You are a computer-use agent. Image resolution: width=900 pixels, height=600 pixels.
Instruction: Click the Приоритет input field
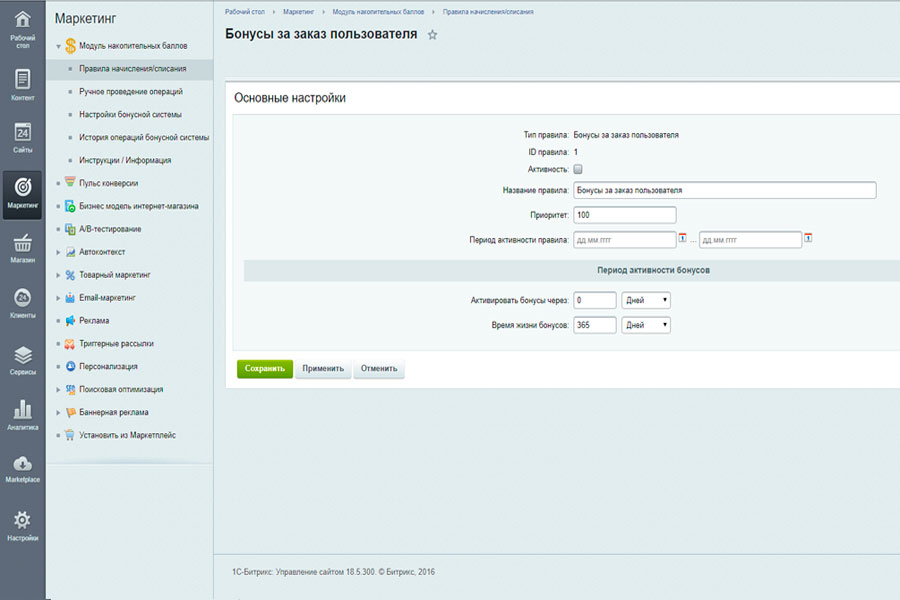625,215
